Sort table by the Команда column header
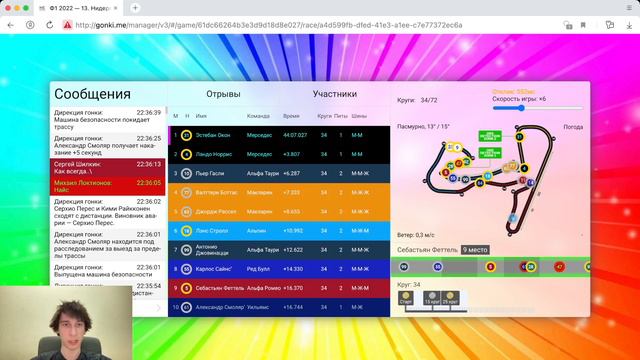The width and height of the screenshot is (640, 360). [258, 116]
